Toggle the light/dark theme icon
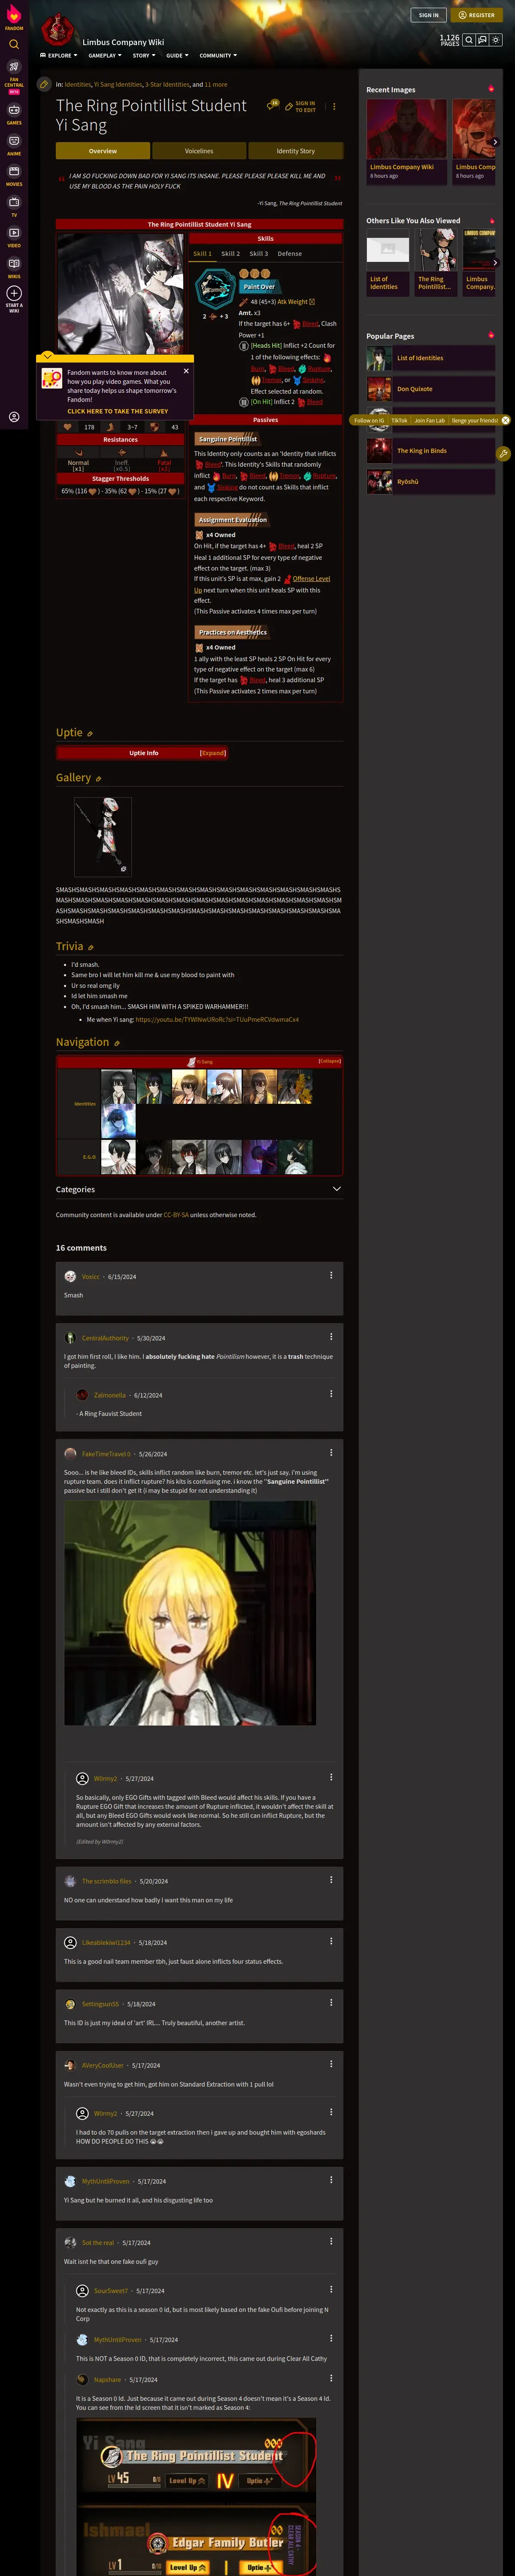The height and width of the screenshot is (2576, 515). 497,40
